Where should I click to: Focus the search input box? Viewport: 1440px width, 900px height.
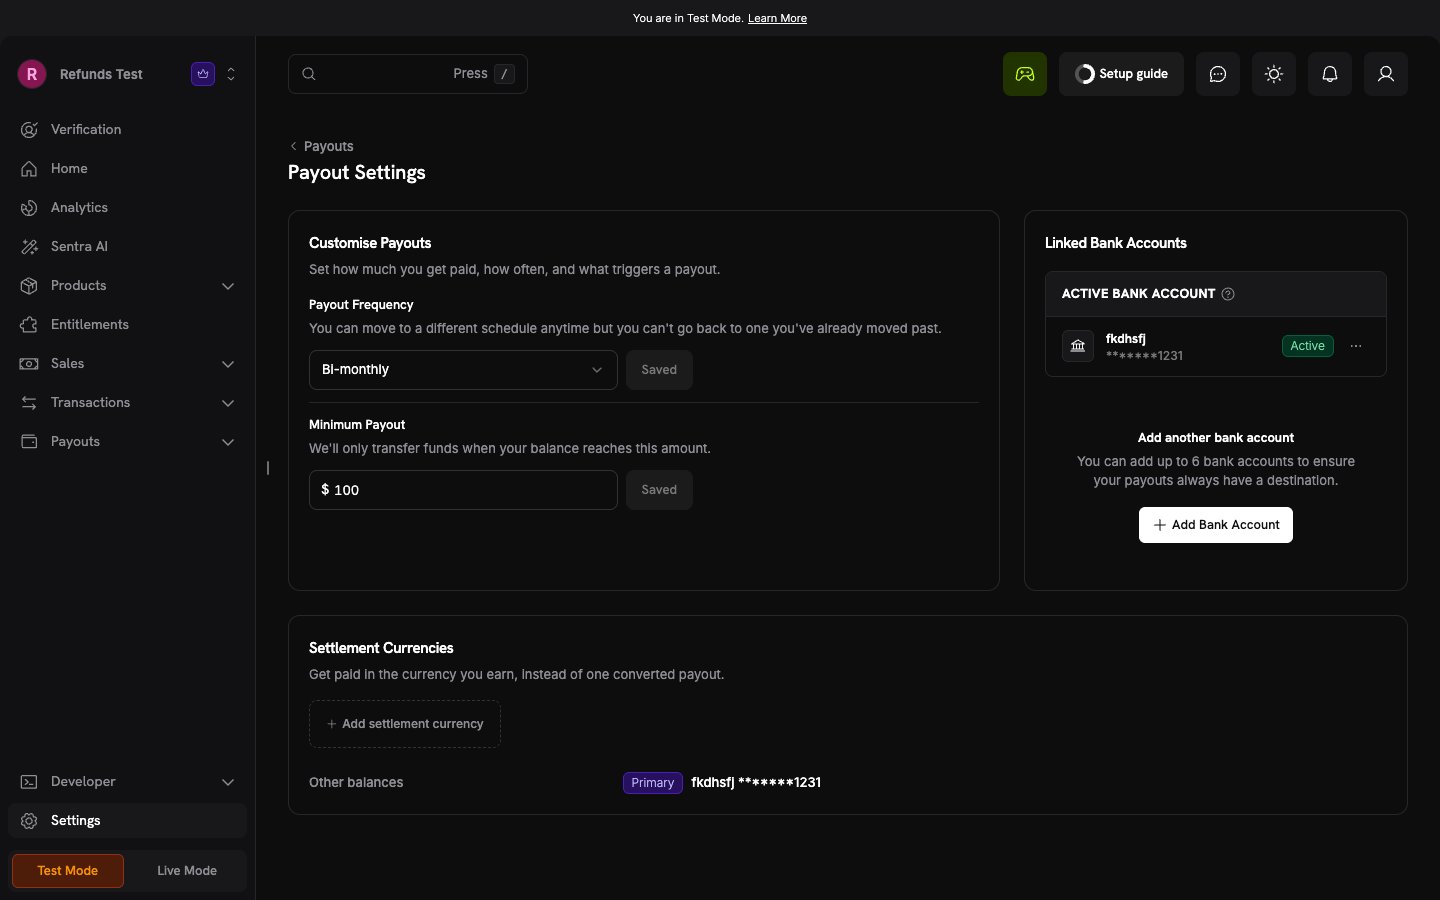coord(408,74)
